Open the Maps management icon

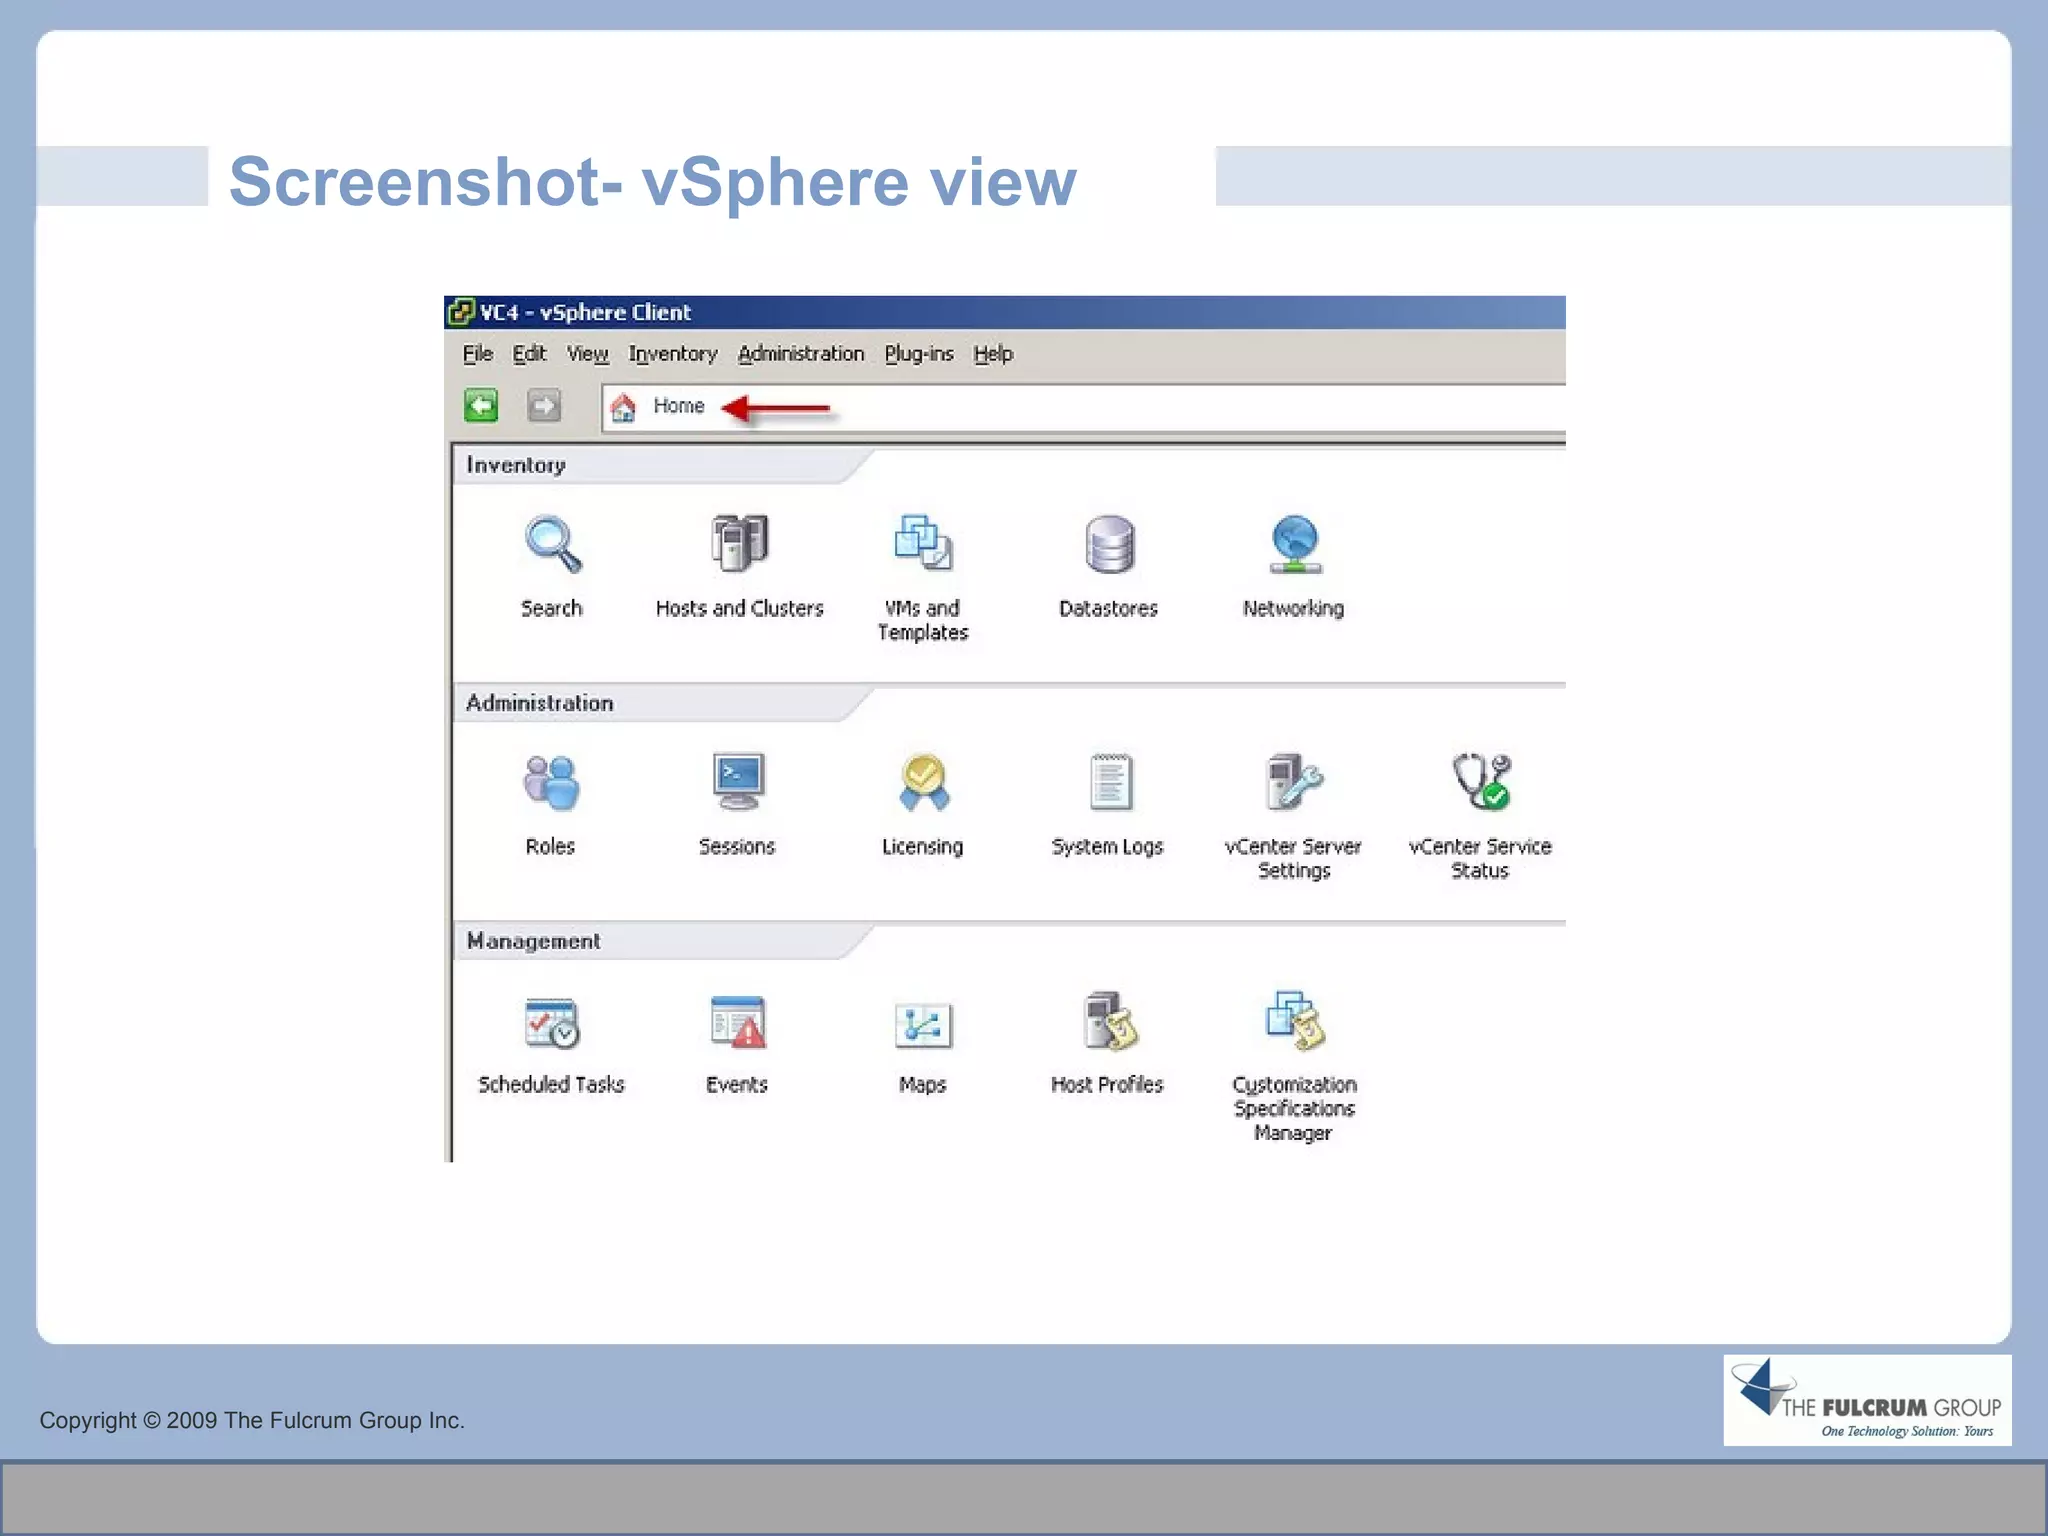click(x=923, y=1025)
